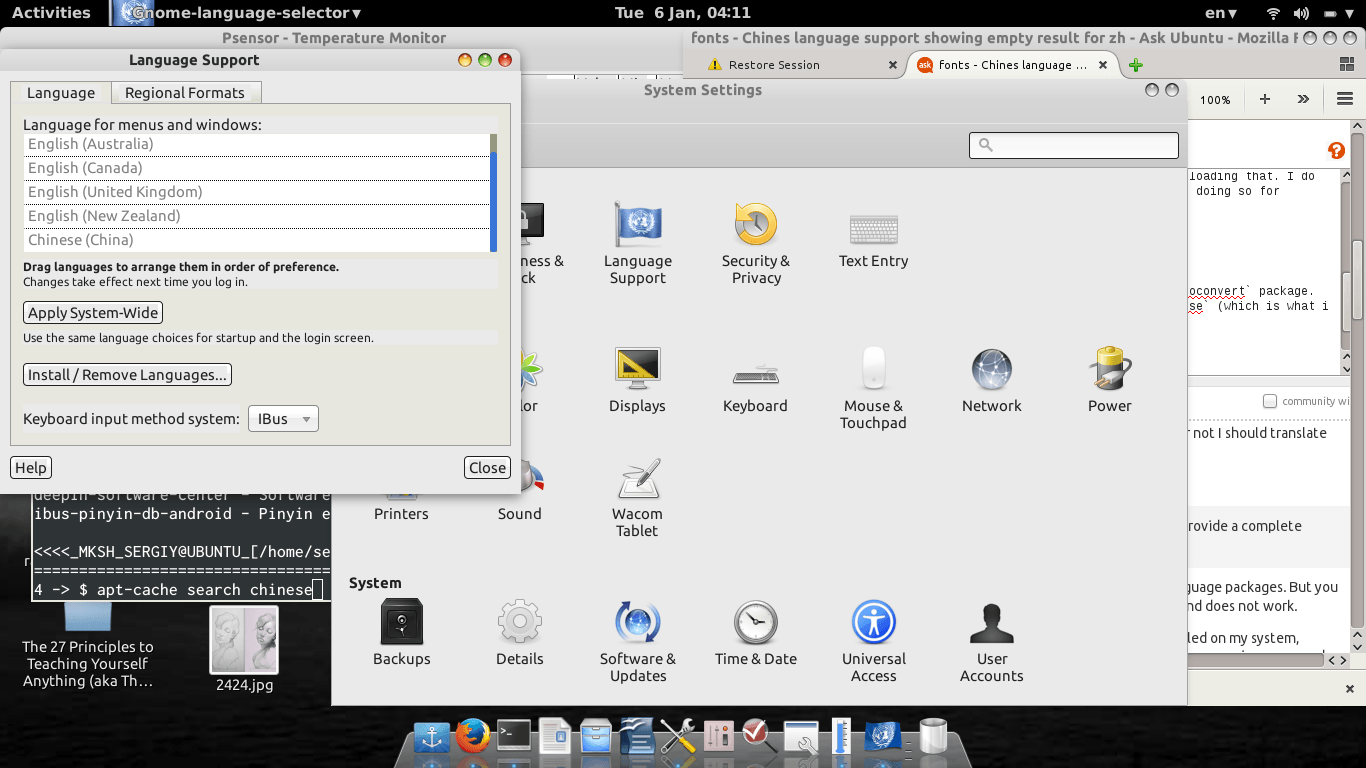Click Firefox zoom in plus button
Viewport: 1366px width, 768px height.
click(1264, 99)
